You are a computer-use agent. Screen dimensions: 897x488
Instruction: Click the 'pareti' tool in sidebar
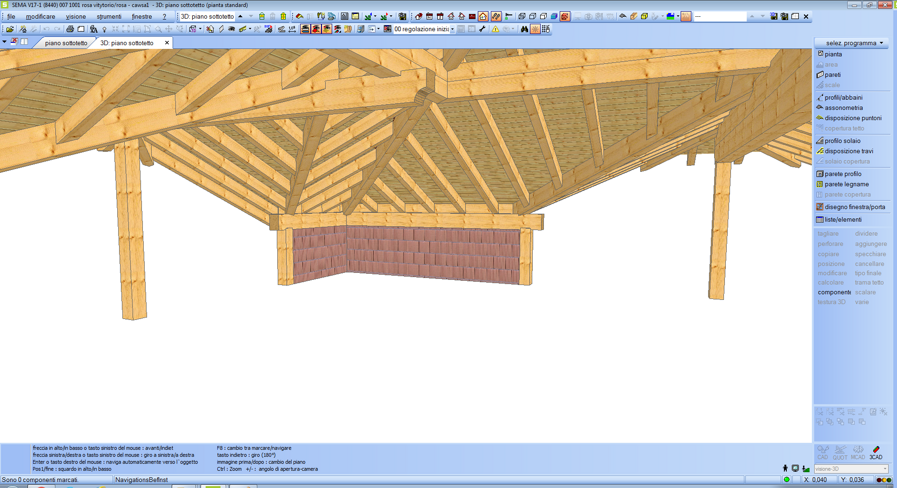coord(832,75)
